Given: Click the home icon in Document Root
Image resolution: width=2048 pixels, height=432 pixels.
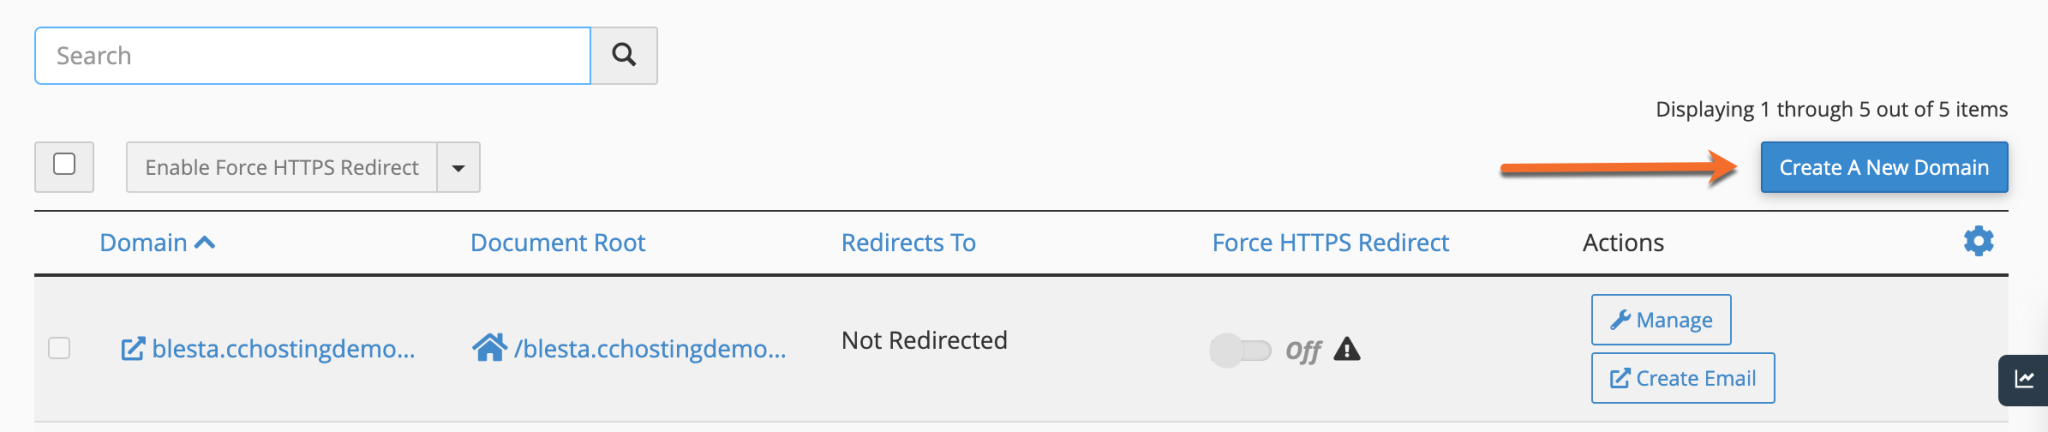Looking at the screenshot, I should click(489, 348).
